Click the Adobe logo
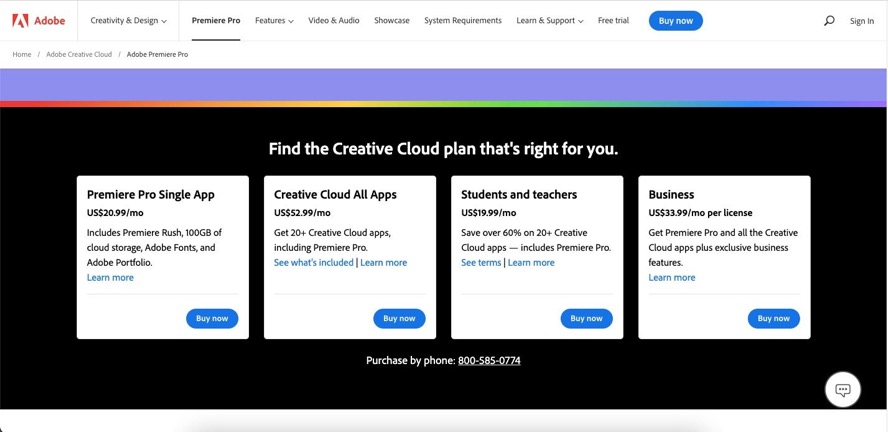888x432 pixels. coord(39,21)
